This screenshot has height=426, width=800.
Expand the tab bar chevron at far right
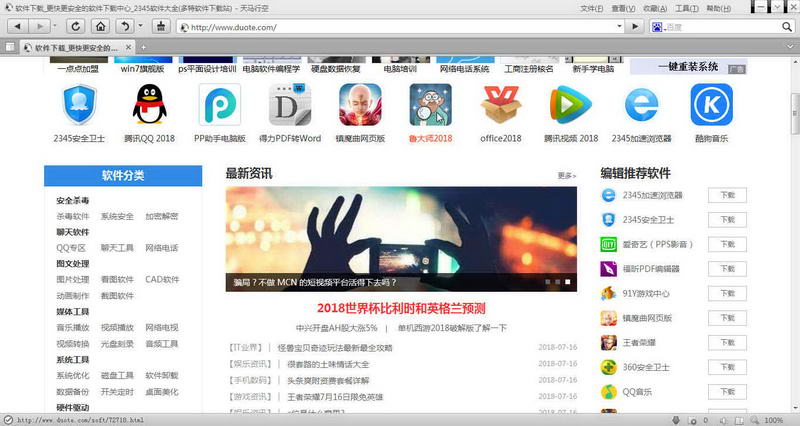point(790,47)
